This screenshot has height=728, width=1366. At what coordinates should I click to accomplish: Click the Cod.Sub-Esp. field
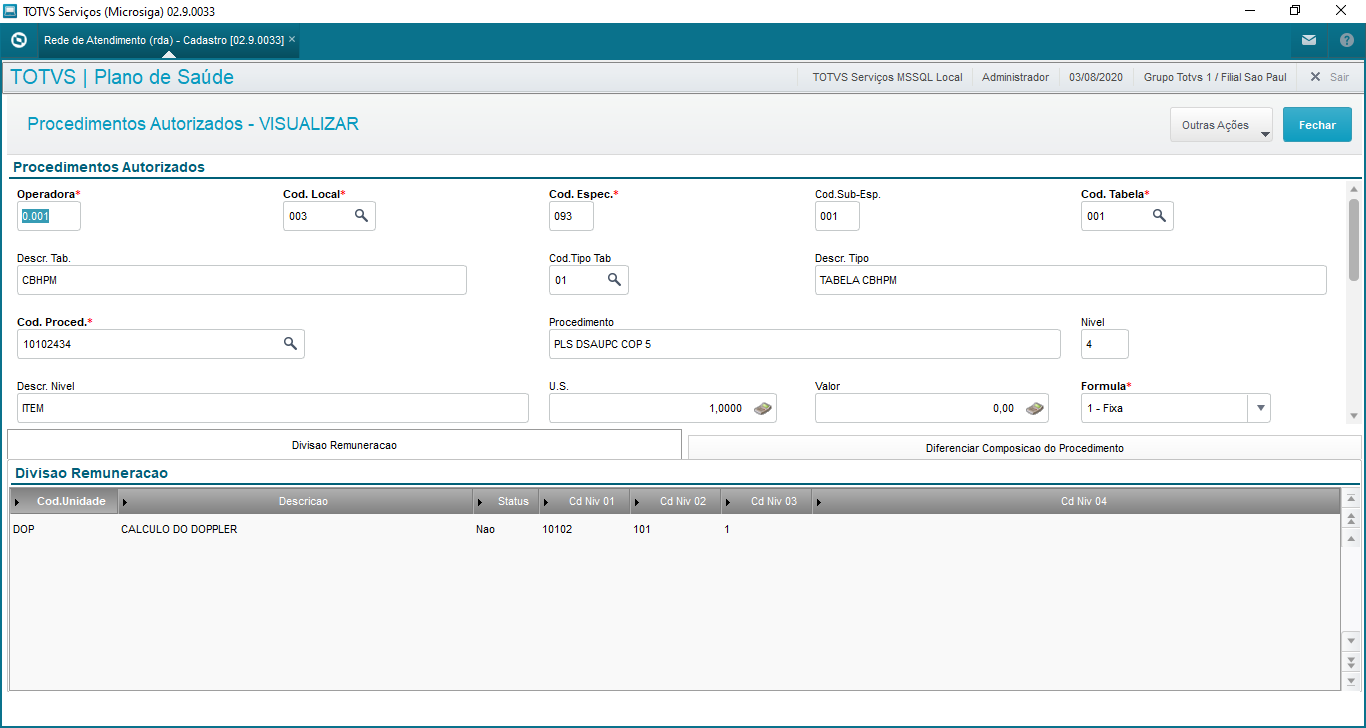(837, 216)
